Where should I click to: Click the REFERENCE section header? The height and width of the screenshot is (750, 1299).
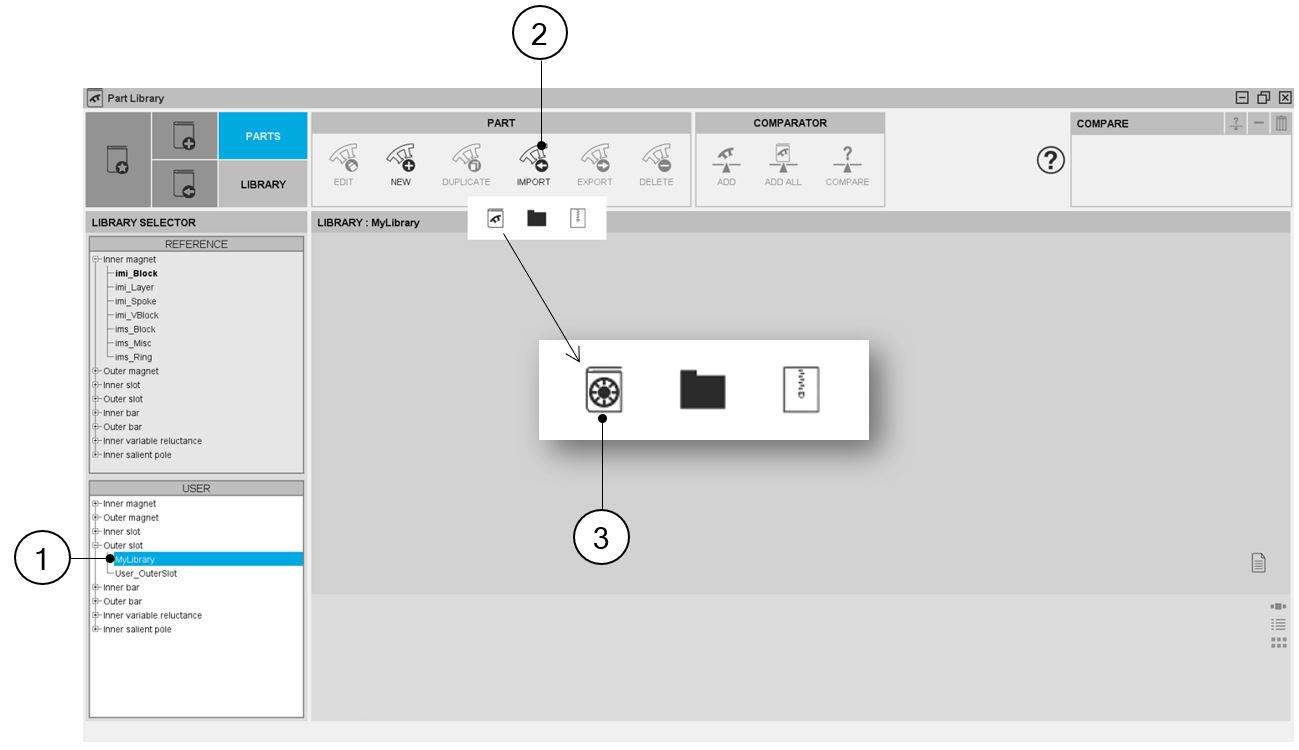(x=196, y=244)
